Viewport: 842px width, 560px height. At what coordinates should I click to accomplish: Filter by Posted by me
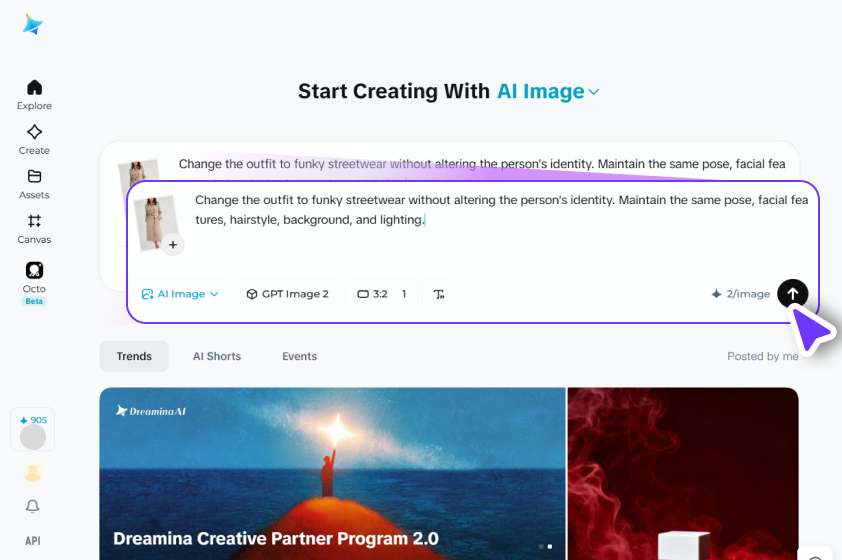[x=763, y=357]
